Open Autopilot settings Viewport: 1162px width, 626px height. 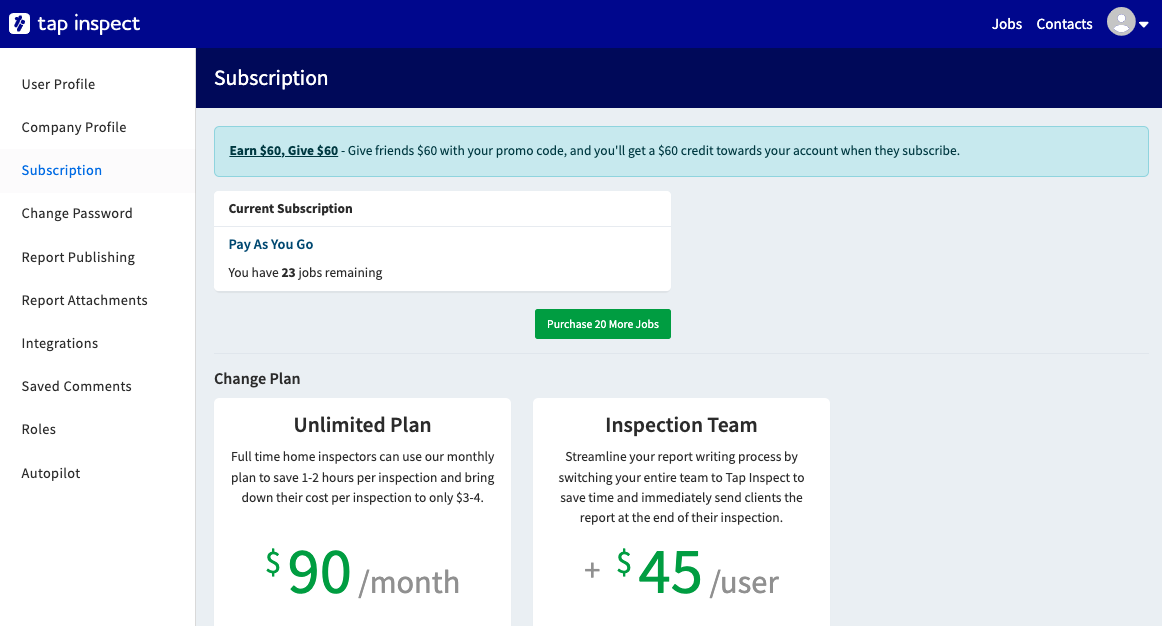coord(51,473)
